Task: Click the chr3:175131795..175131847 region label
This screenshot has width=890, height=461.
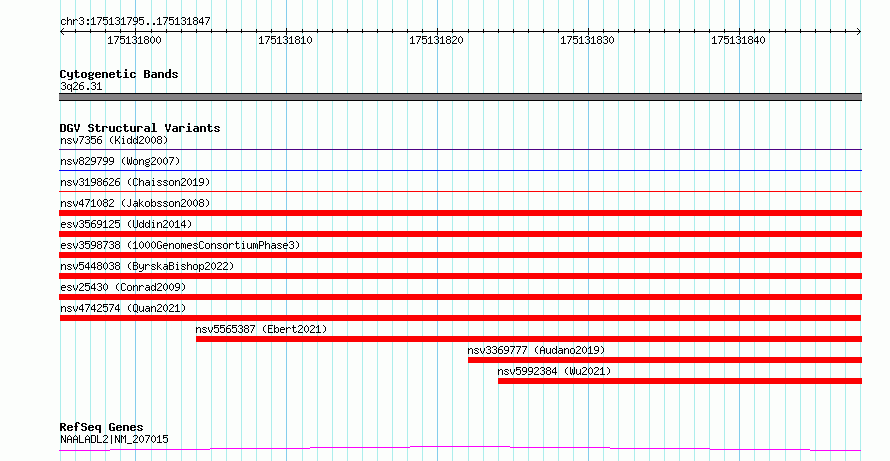Action: coord(135,21)
